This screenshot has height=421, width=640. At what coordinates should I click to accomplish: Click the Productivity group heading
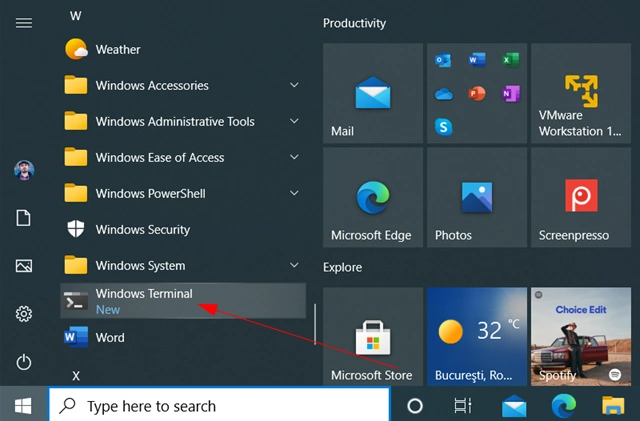(354, 23)
